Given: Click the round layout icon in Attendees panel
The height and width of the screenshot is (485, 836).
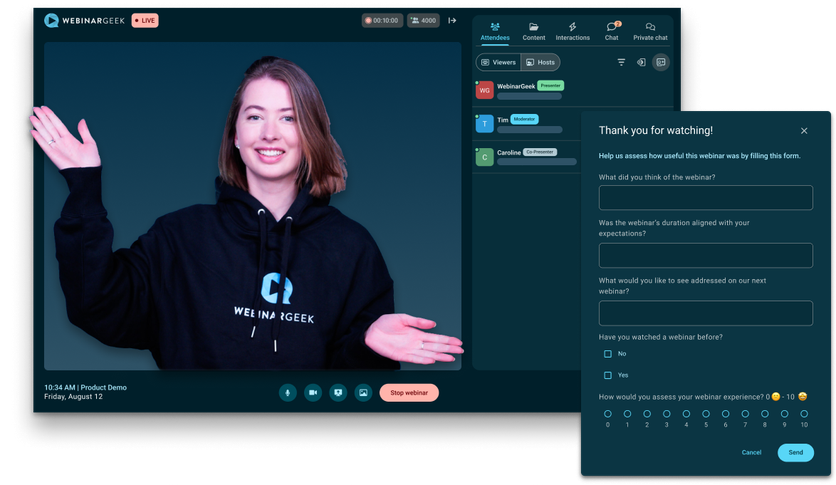Looking at the screenshot, I should tap(661, 62).
